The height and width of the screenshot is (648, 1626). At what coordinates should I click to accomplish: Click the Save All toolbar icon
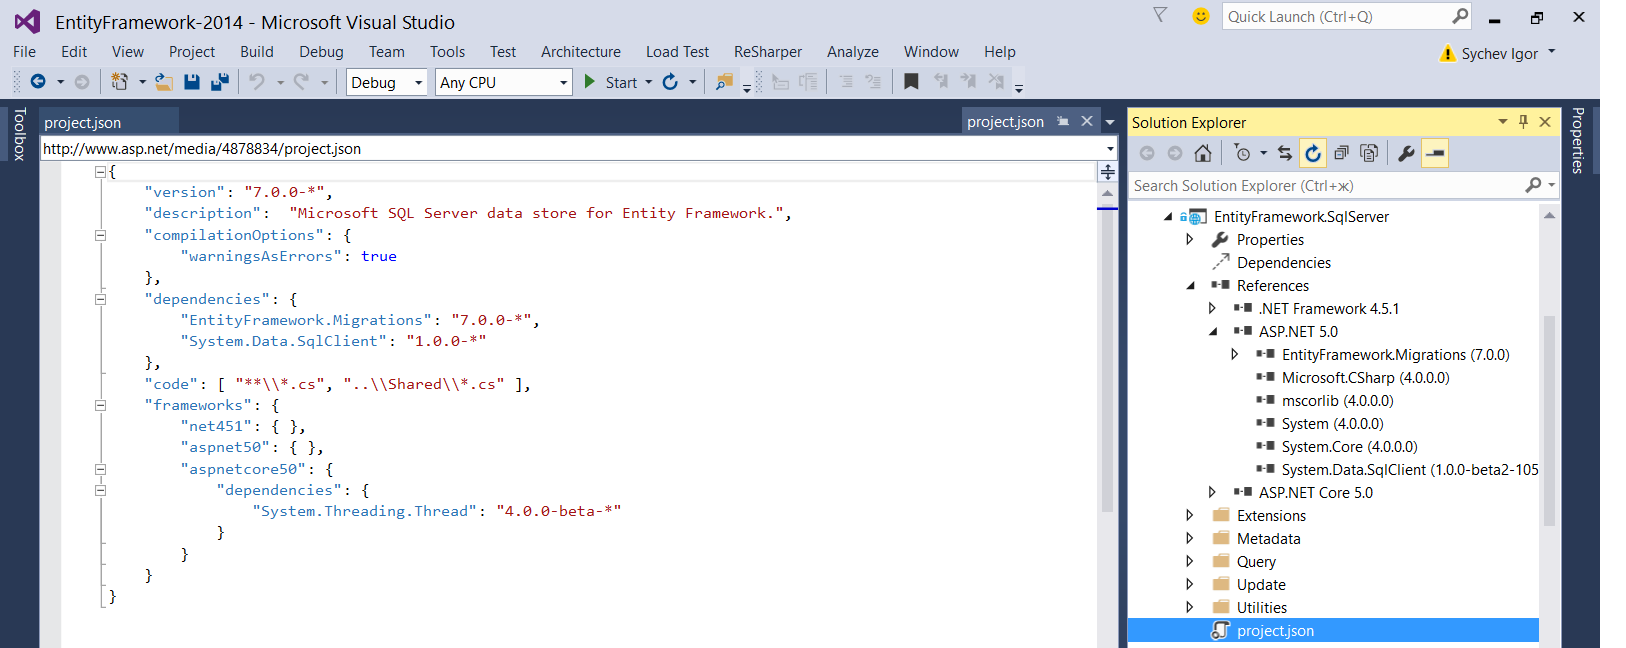coord(220,82)
